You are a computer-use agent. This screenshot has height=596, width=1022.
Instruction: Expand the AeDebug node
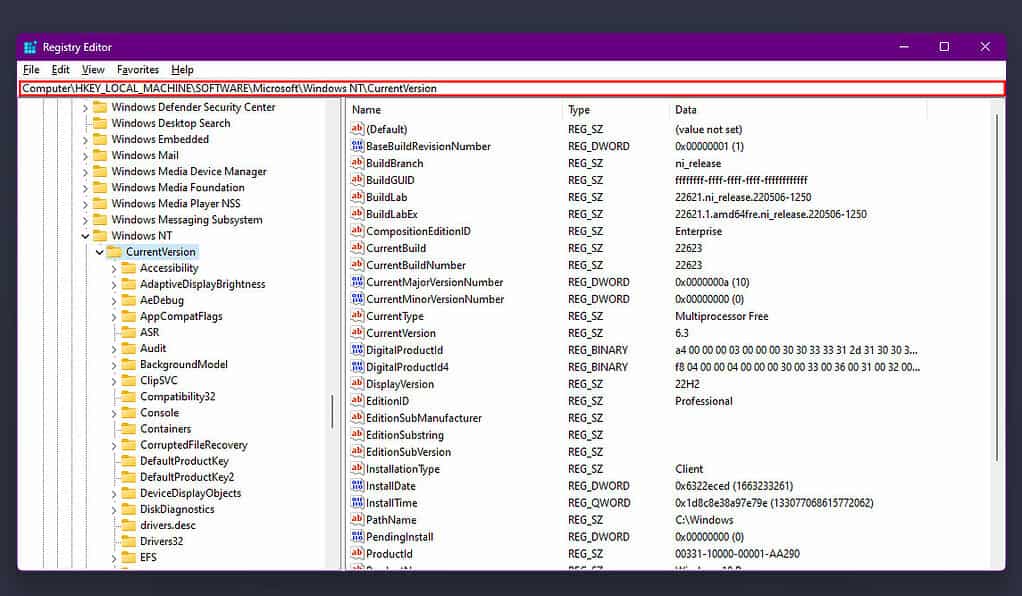tap(114, 301)
